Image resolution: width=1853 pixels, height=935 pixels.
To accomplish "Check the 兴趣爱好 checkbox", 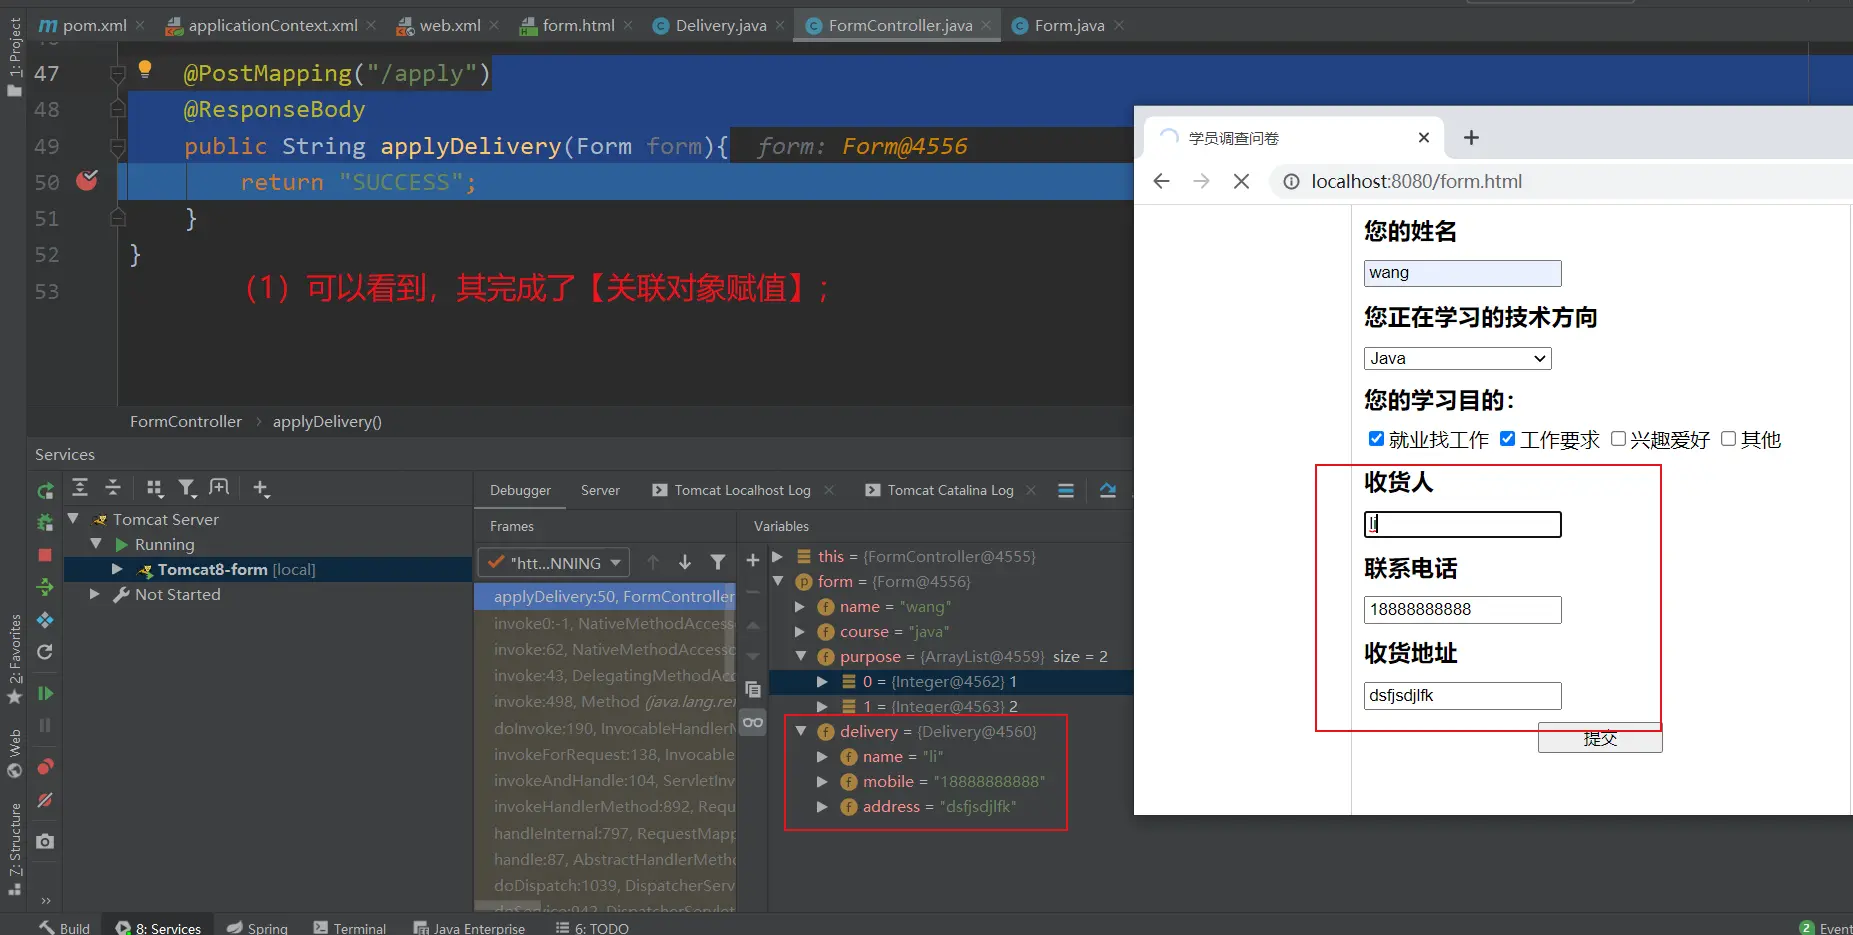I will tap(1618, 439).
